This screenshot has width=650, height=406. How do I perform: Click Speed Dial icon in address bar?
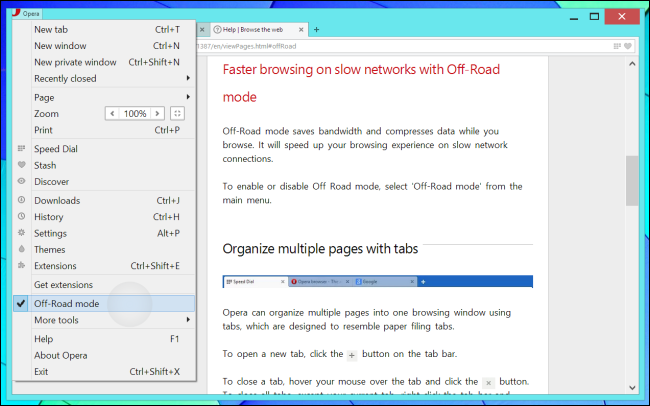click(x=617, y=46)
